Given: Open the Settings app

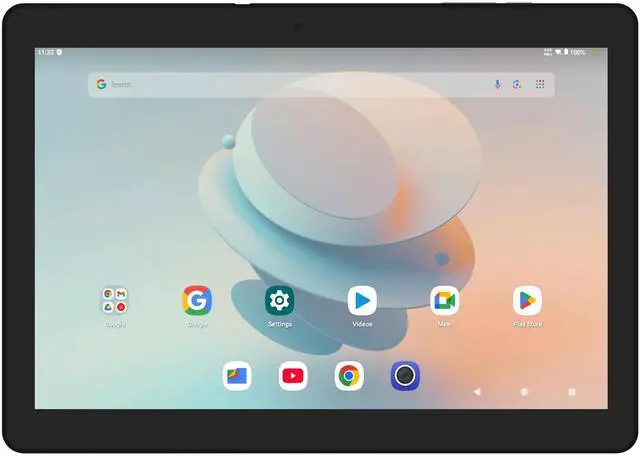Looking at the screenshot, I should coord(280,300).
